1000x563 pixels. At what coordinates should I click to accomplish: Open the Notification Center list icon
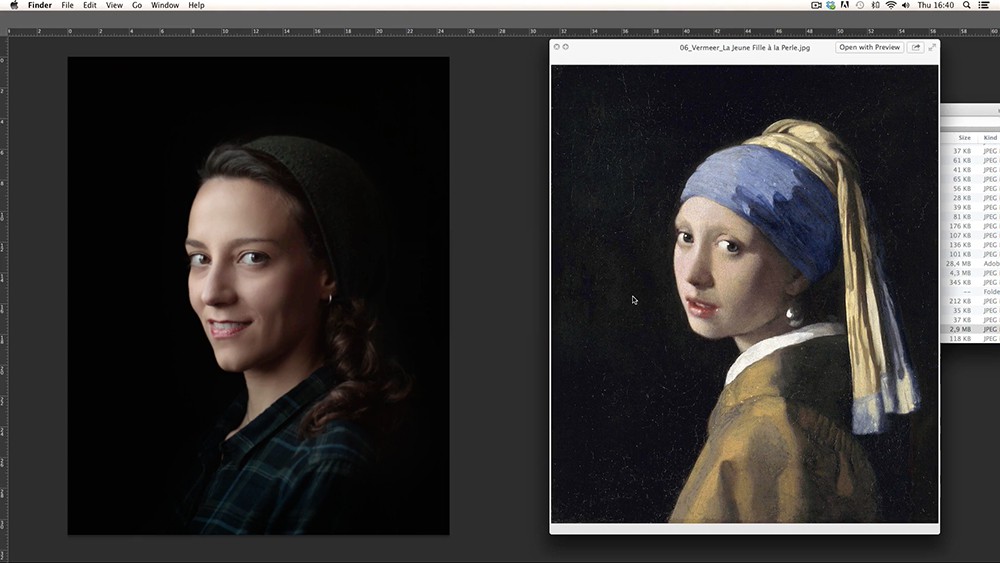[x=984, y=5]
